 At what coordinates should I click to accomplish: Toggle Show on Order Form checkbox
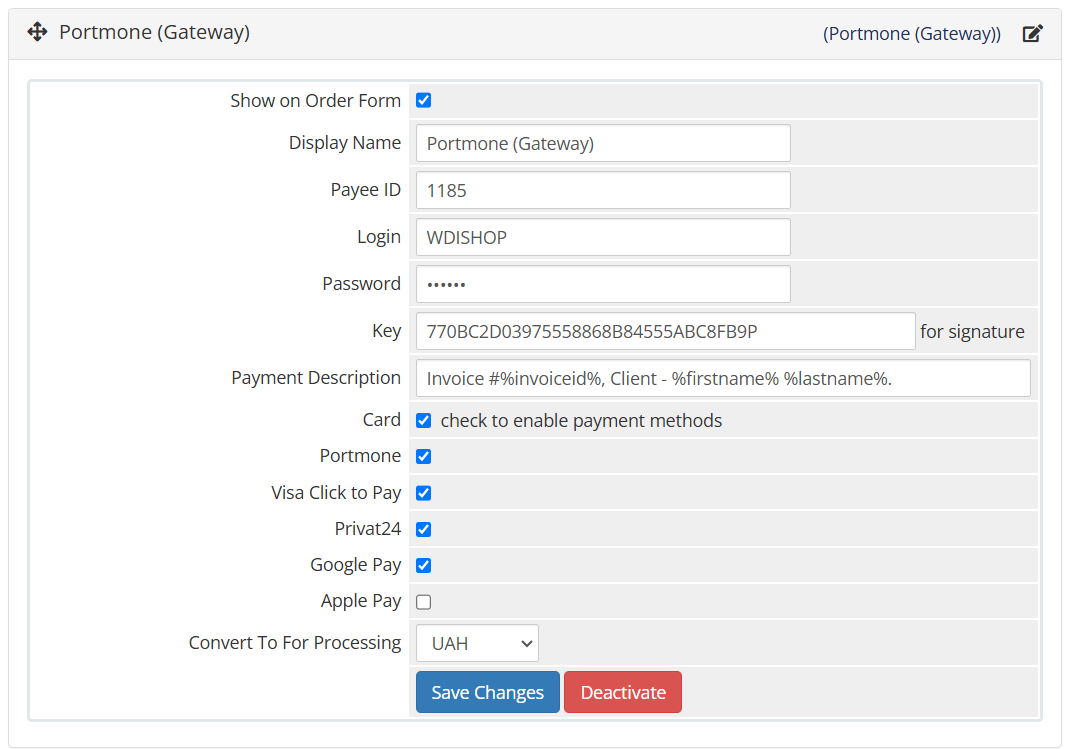point(424,101)
